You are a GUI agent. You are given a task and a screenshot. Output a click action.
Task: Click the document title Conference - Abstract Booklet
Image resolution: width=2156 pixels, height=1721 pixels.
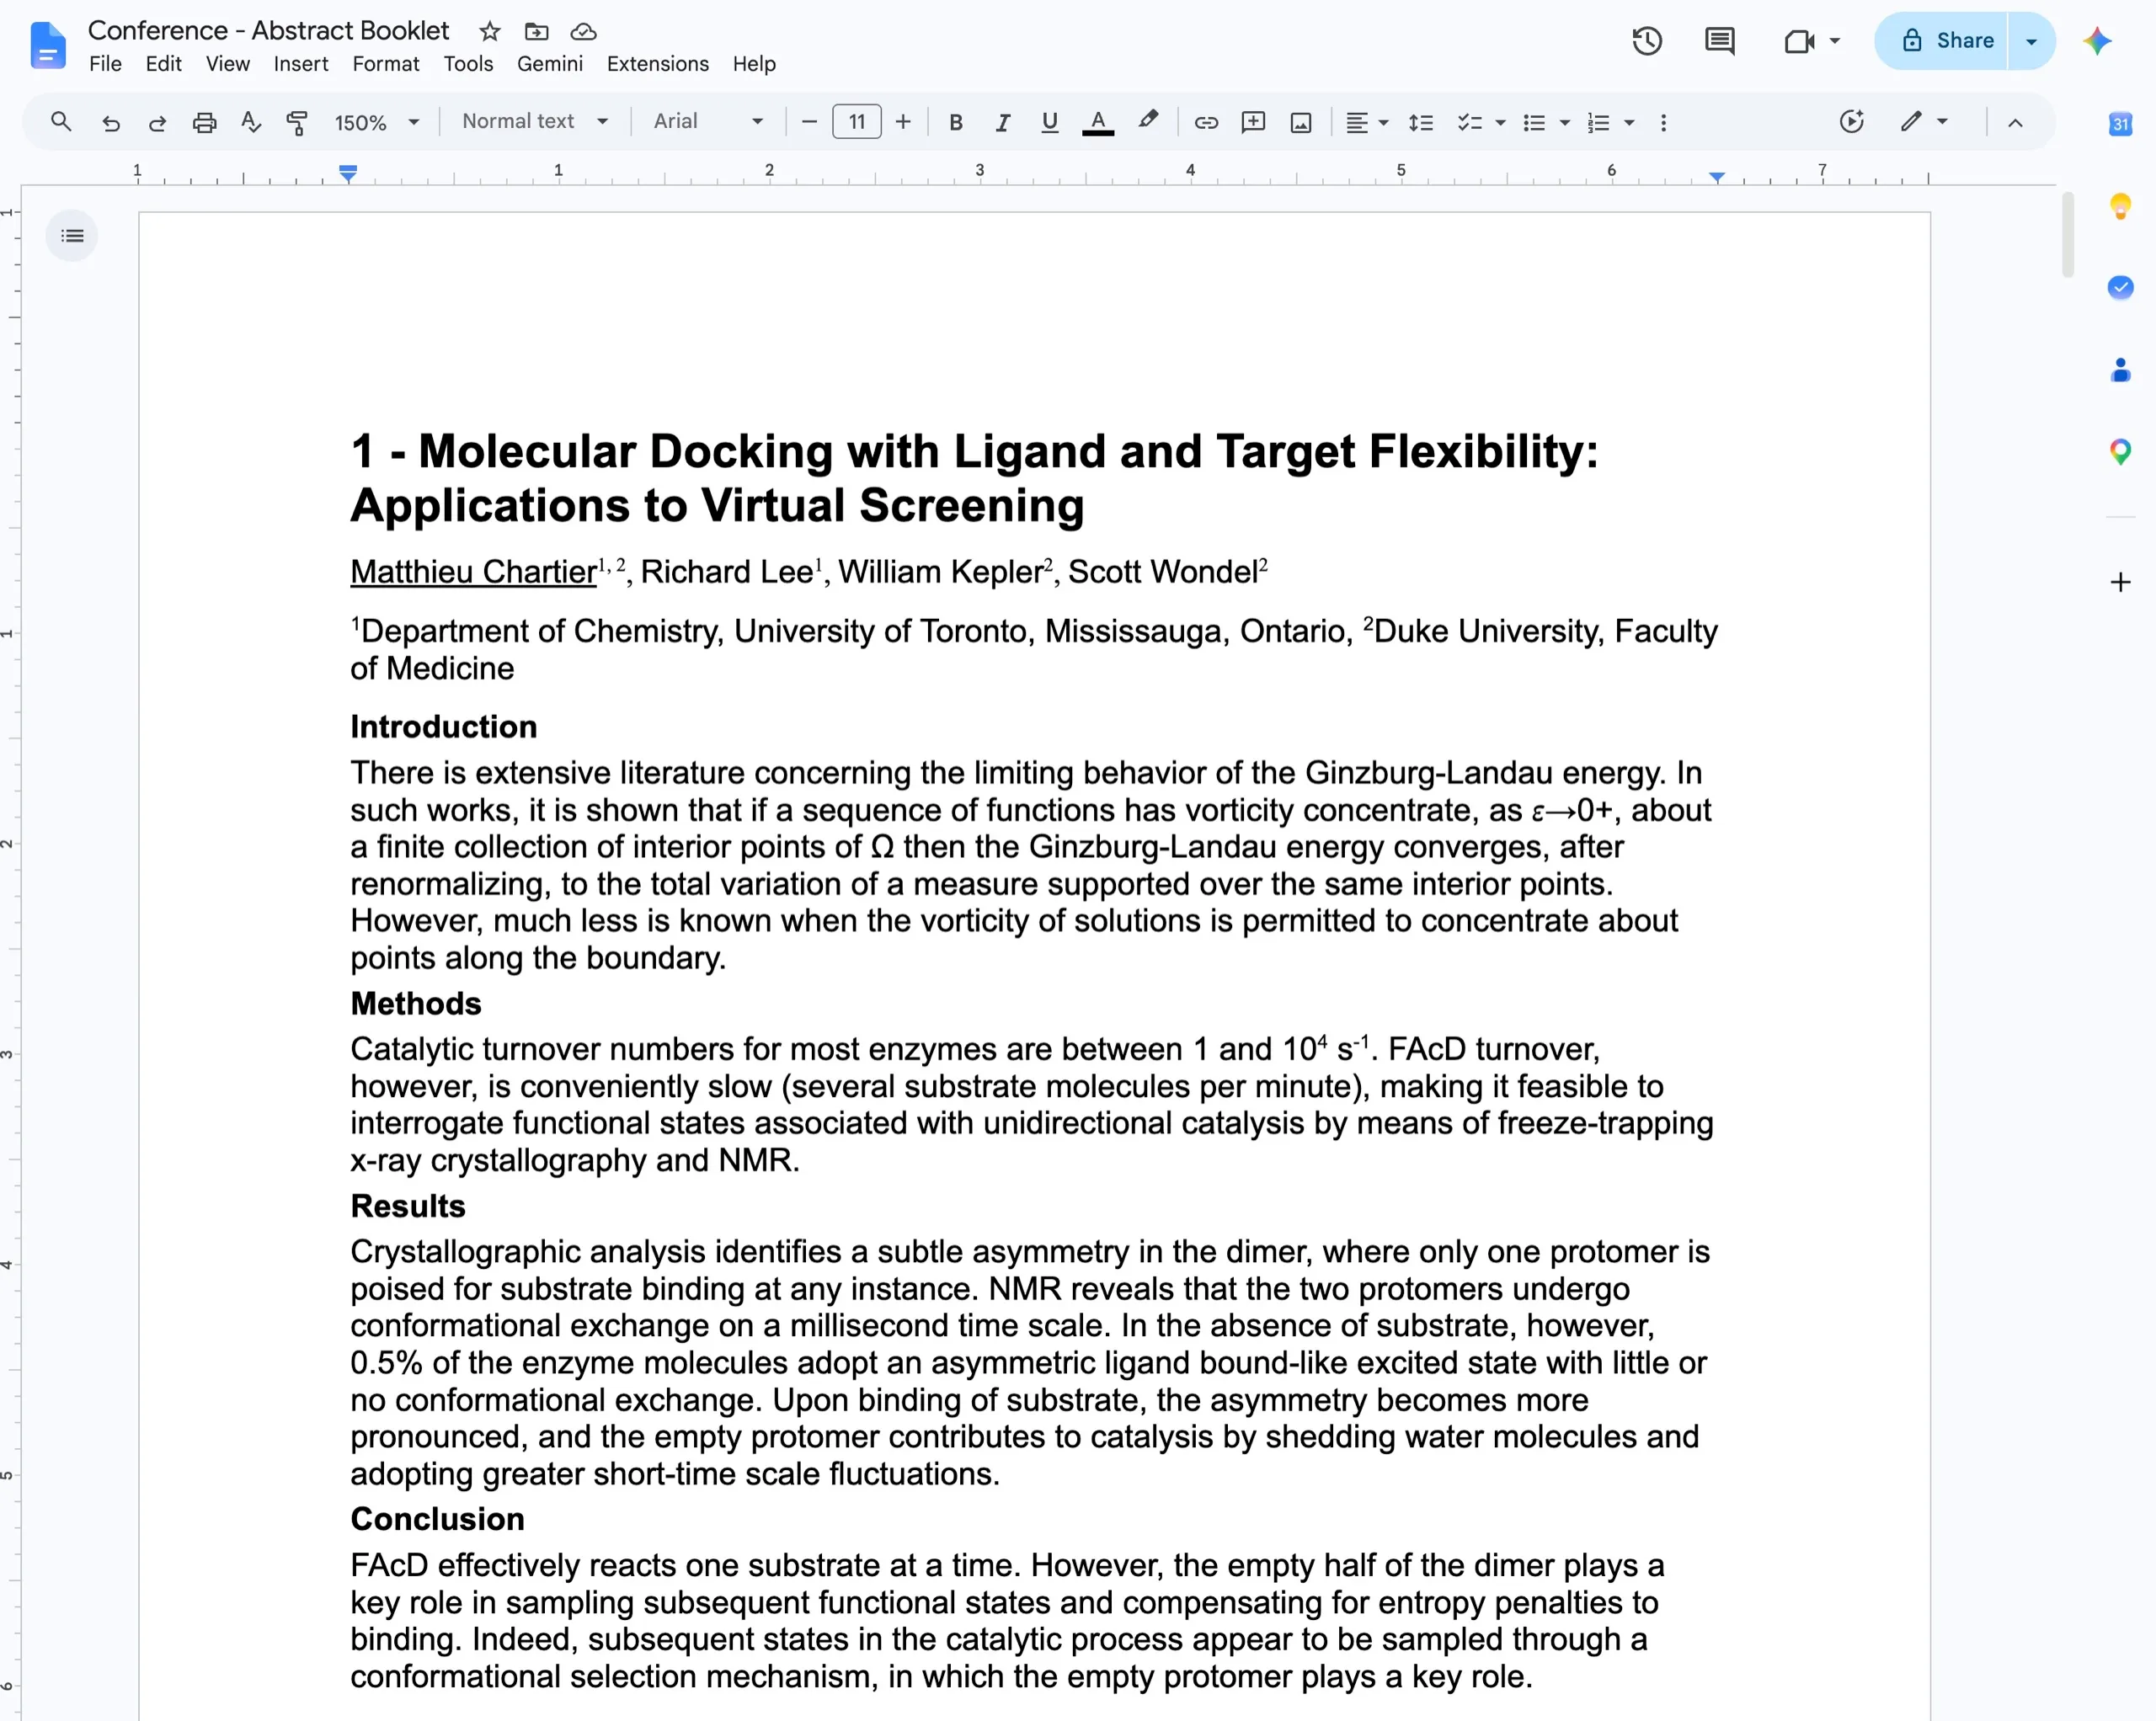tap(268, 30)
